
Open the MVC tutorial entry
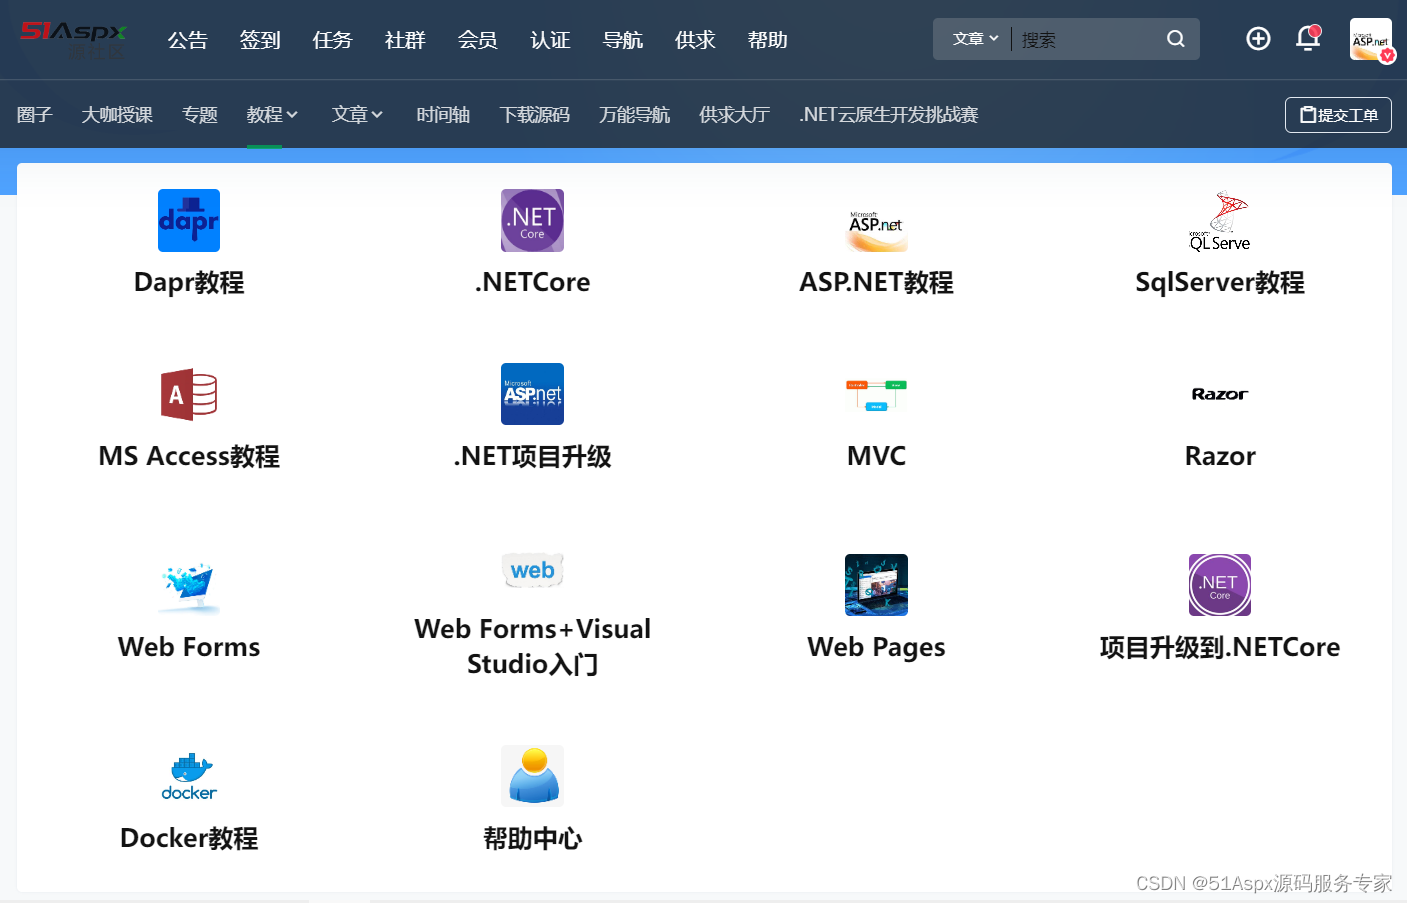coord(876,394)
